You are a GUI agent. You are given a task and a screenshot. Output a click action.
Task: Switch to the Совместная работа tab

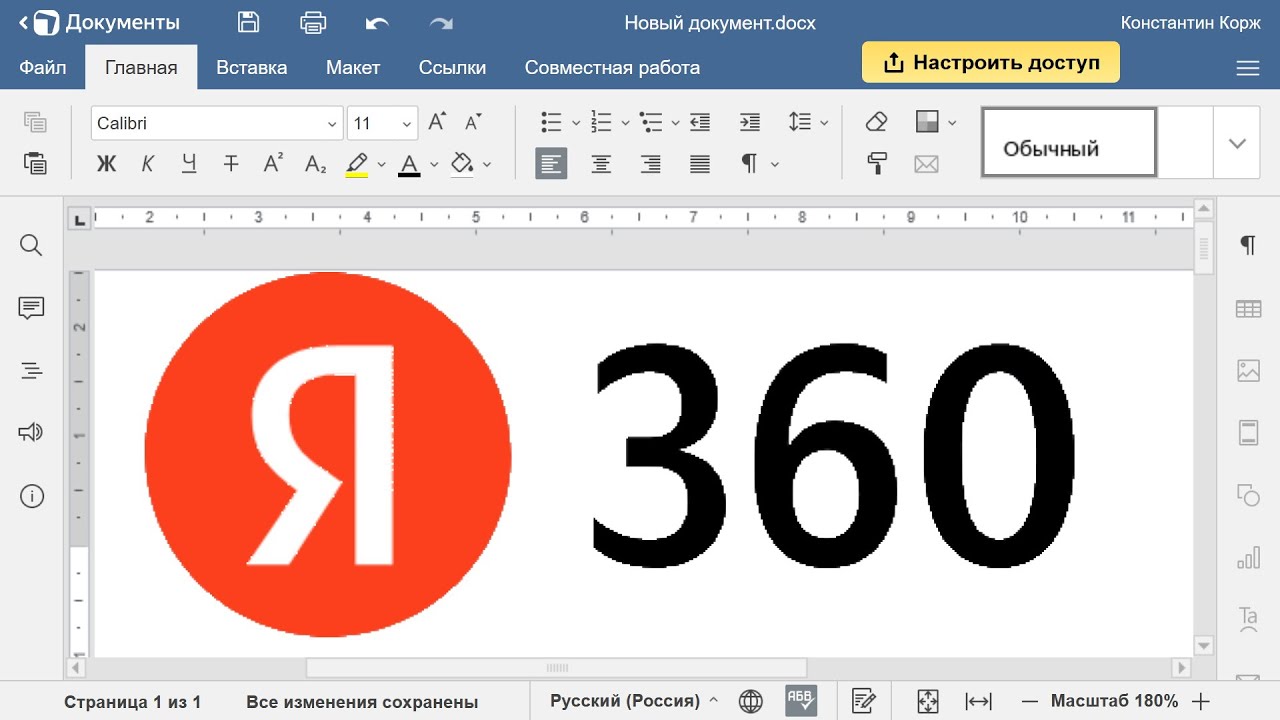click(612, 67)
